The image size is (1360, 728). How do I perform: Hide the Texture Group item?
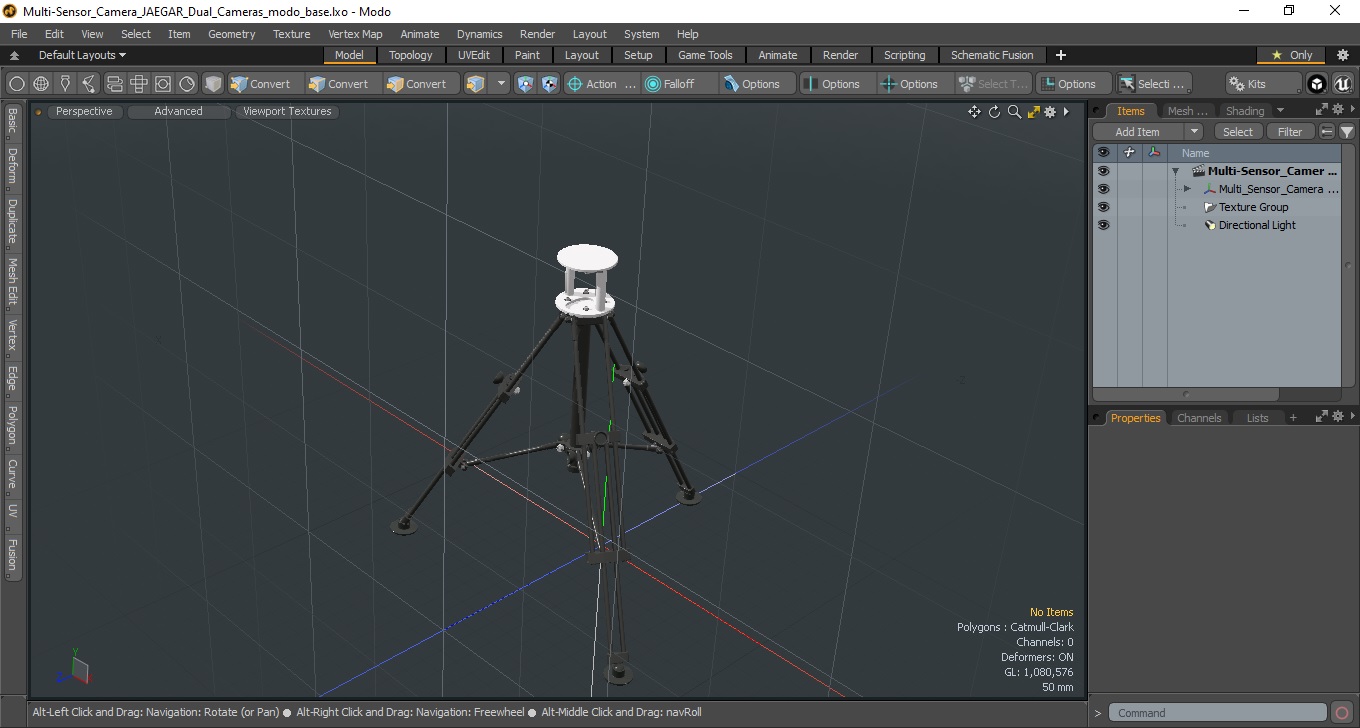(1103, 207)
